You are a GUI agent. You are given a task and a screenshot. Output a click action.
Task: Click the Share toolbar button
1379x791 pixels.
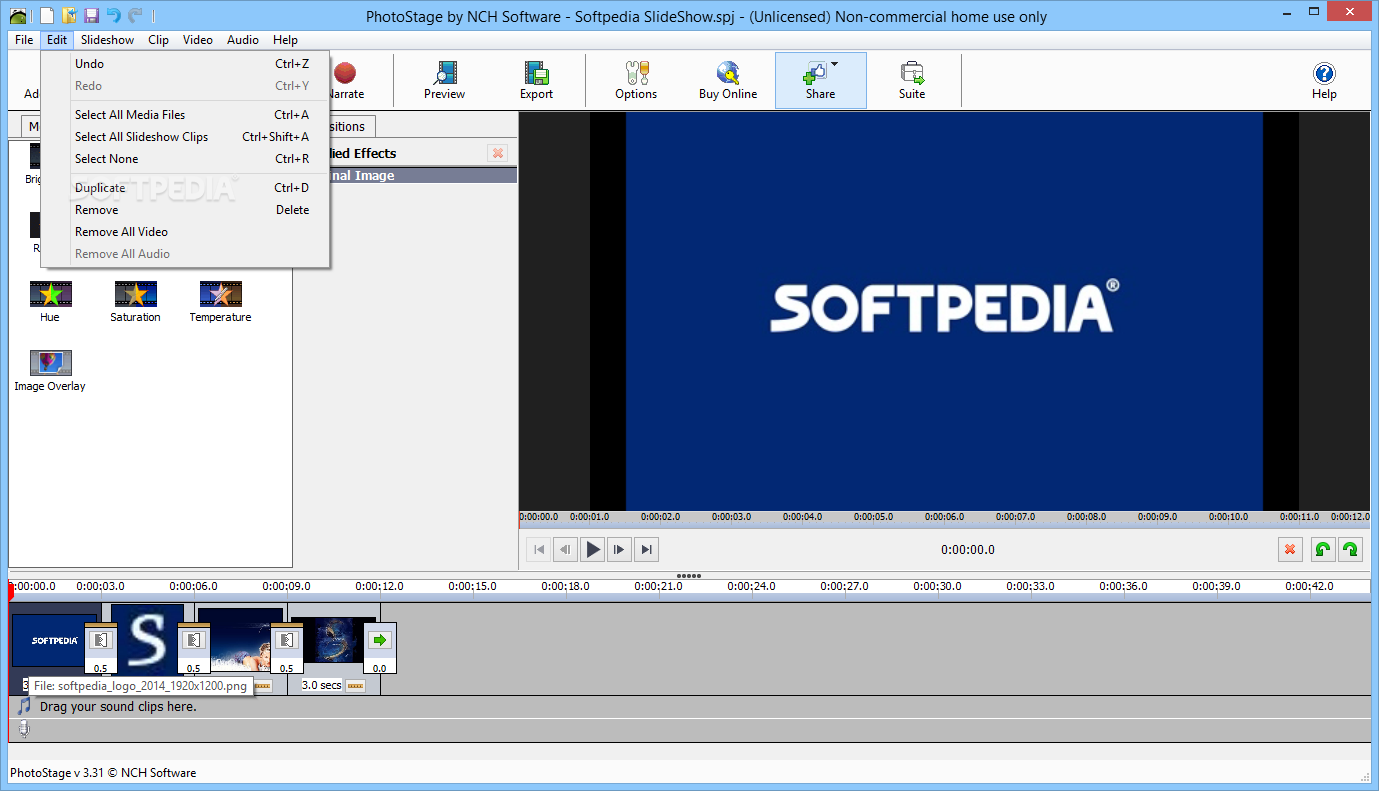[820, 81]
